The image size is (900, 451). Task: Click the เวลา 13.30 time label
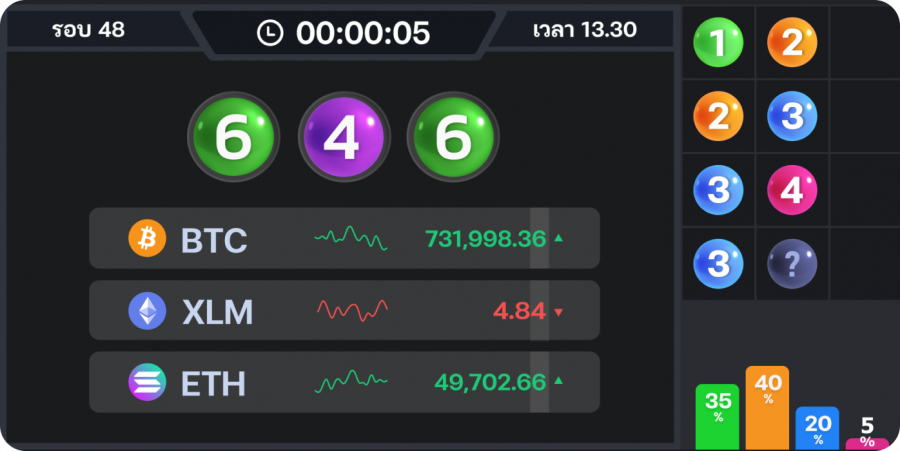(585, 30)
